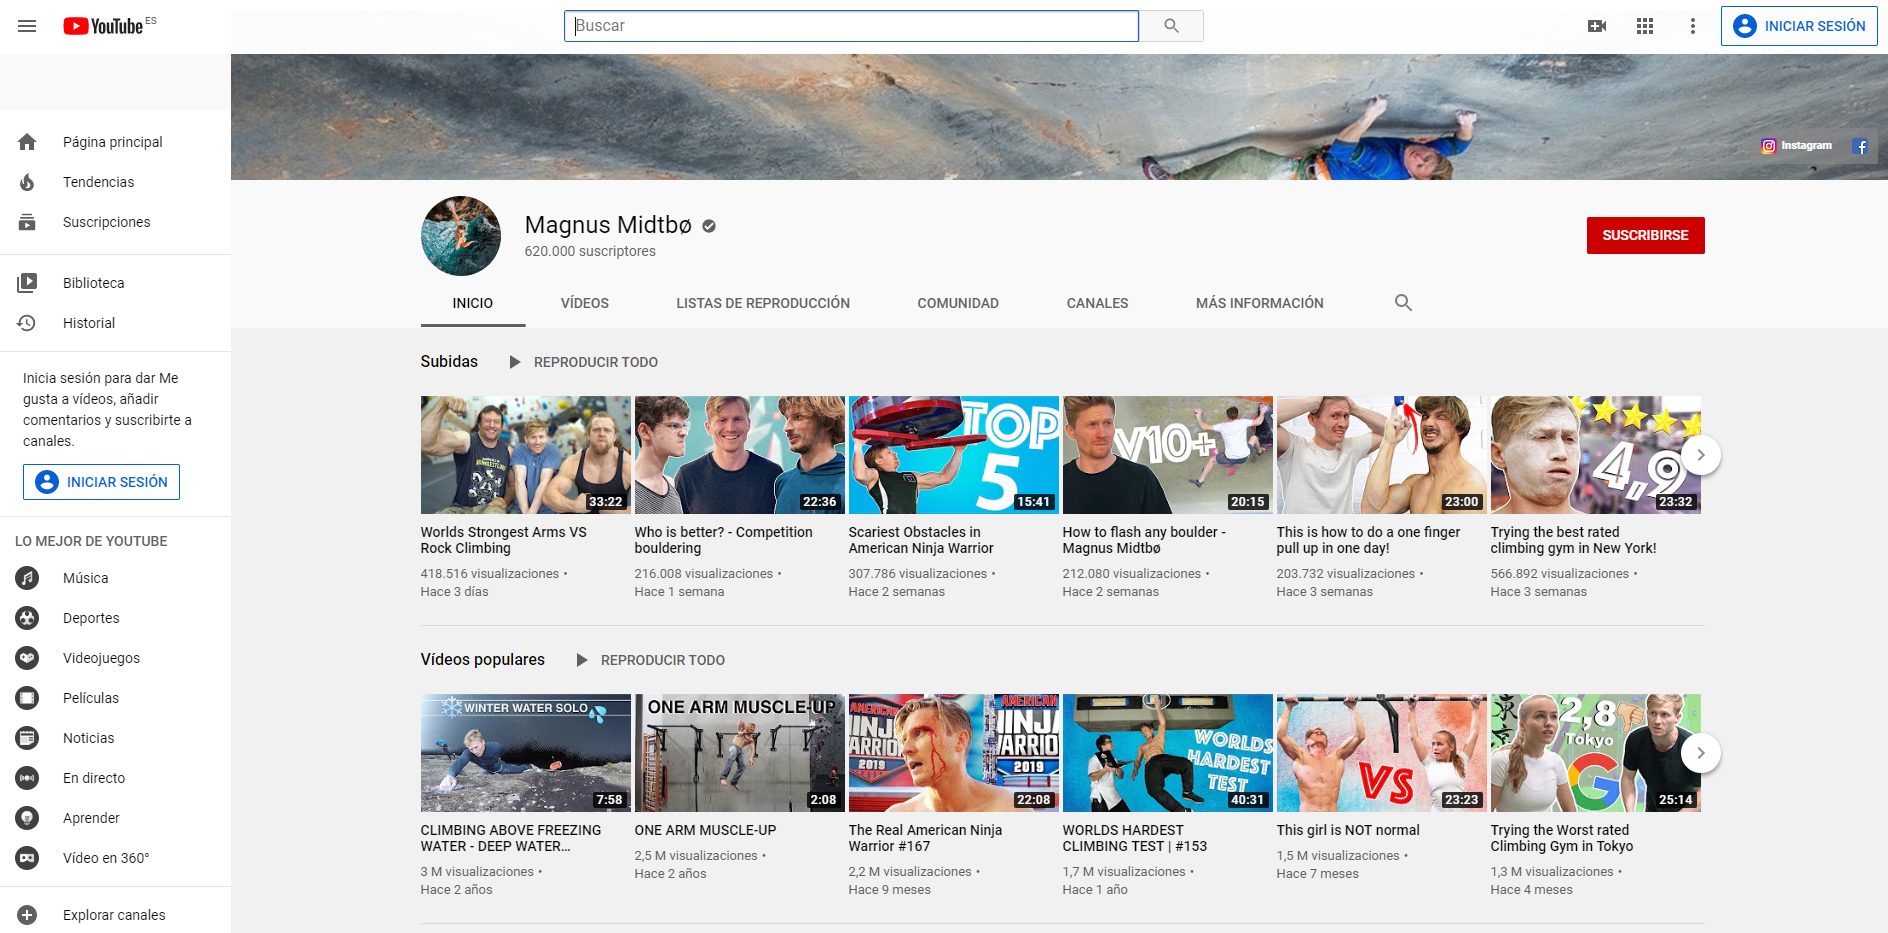Open the MÁS INFORMACIÓN tab
1888x933 pixels.
pos(1259,303)
